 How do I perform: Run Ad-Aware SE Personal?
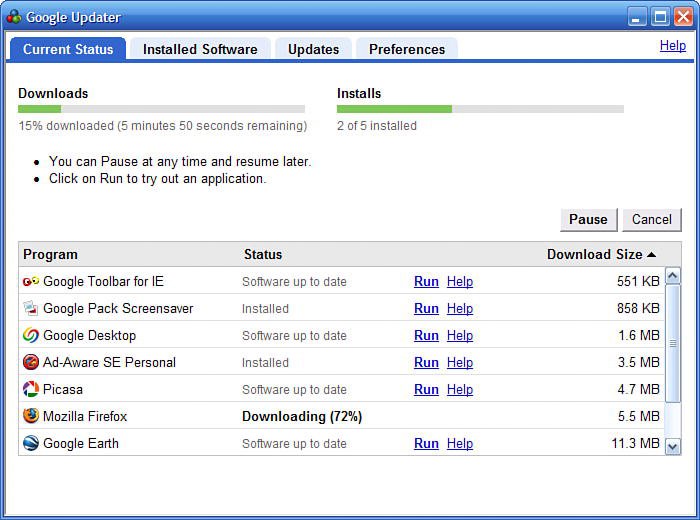coord(426,362)
